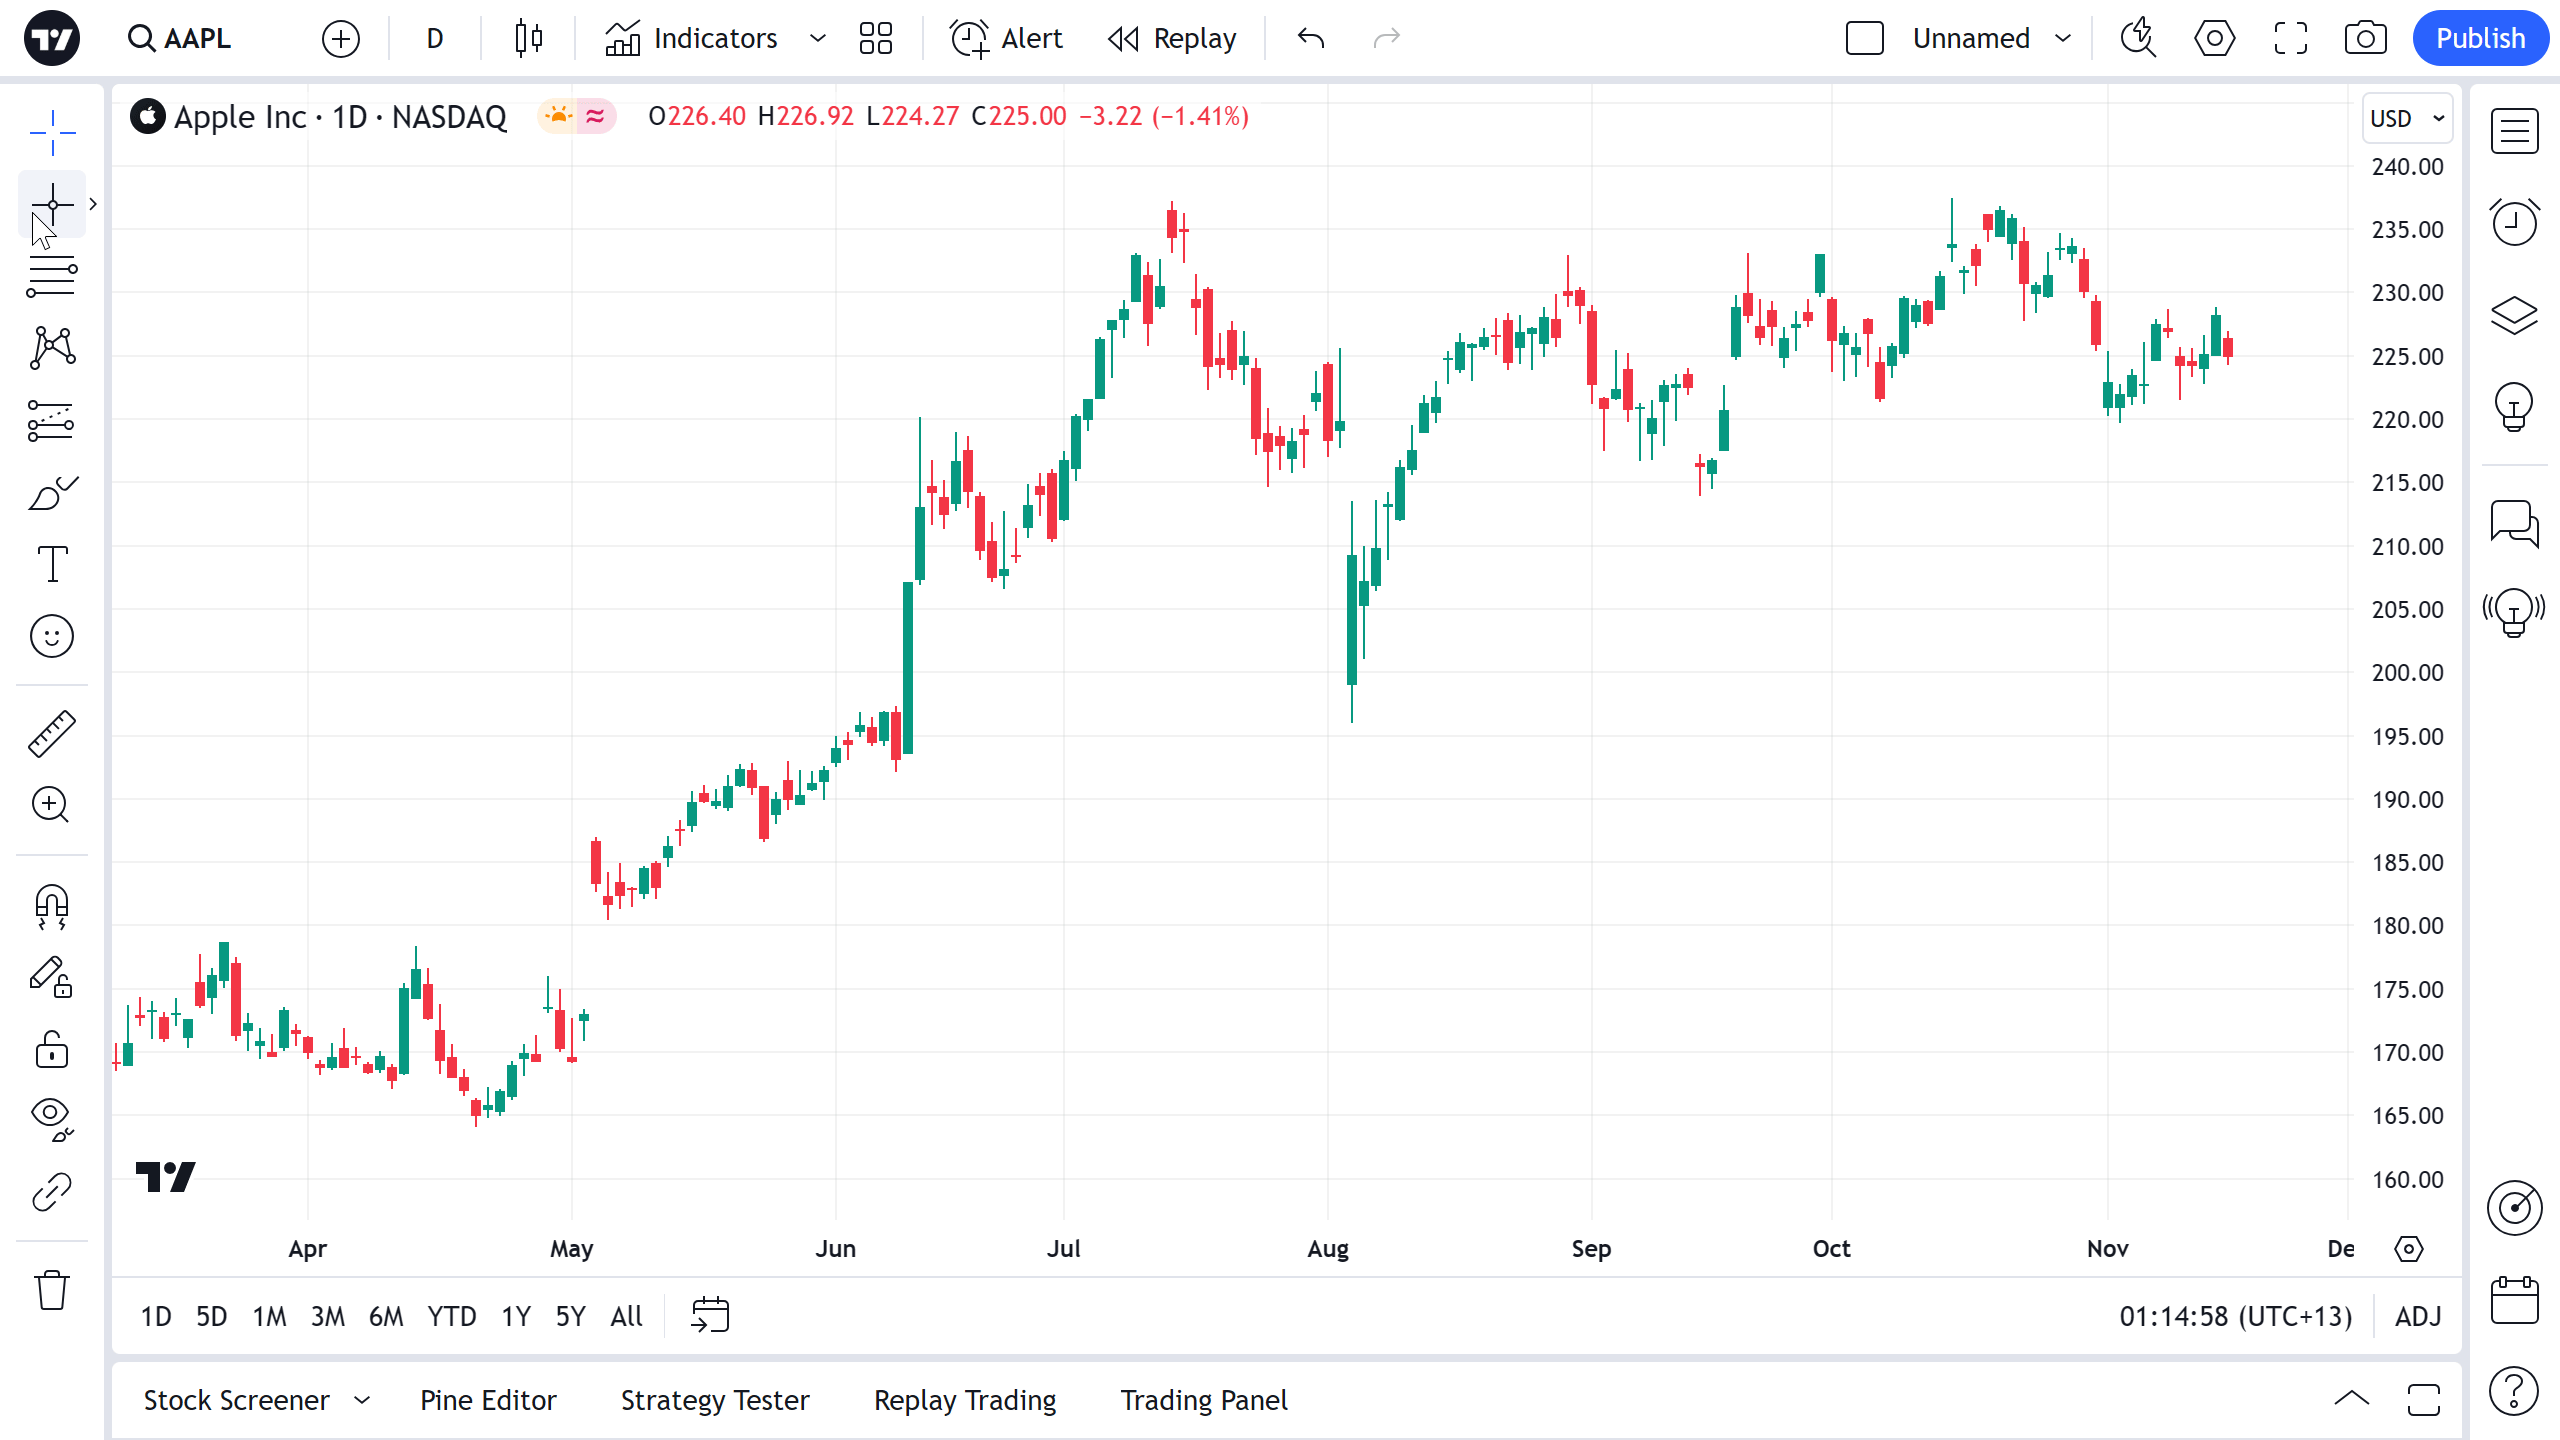
Task: Switch to Strategy Tester tab
Action: click(715, 1400)
